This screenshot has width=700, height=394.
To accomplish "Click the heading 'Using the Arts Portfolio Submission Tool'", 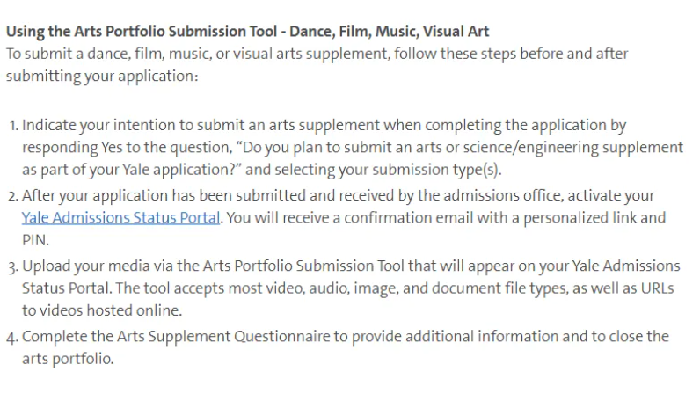I will pos(142,32).
